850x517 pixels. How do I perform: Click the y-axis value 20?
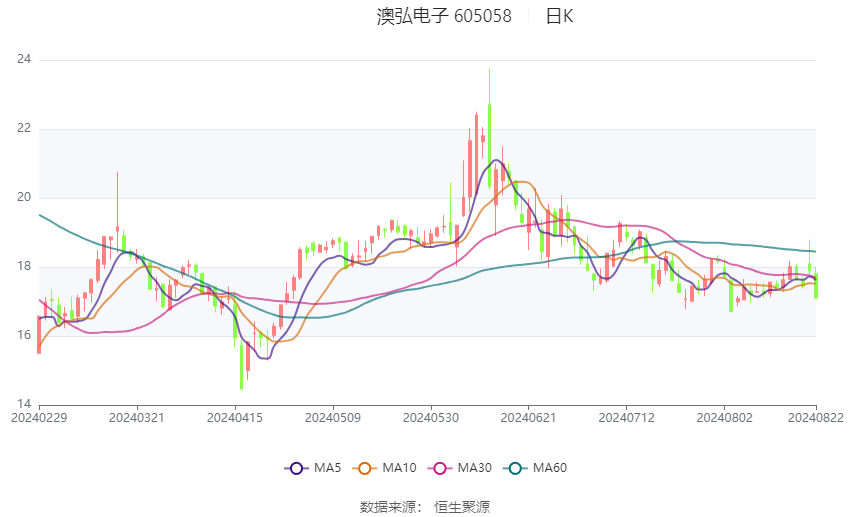click(24, 197)
